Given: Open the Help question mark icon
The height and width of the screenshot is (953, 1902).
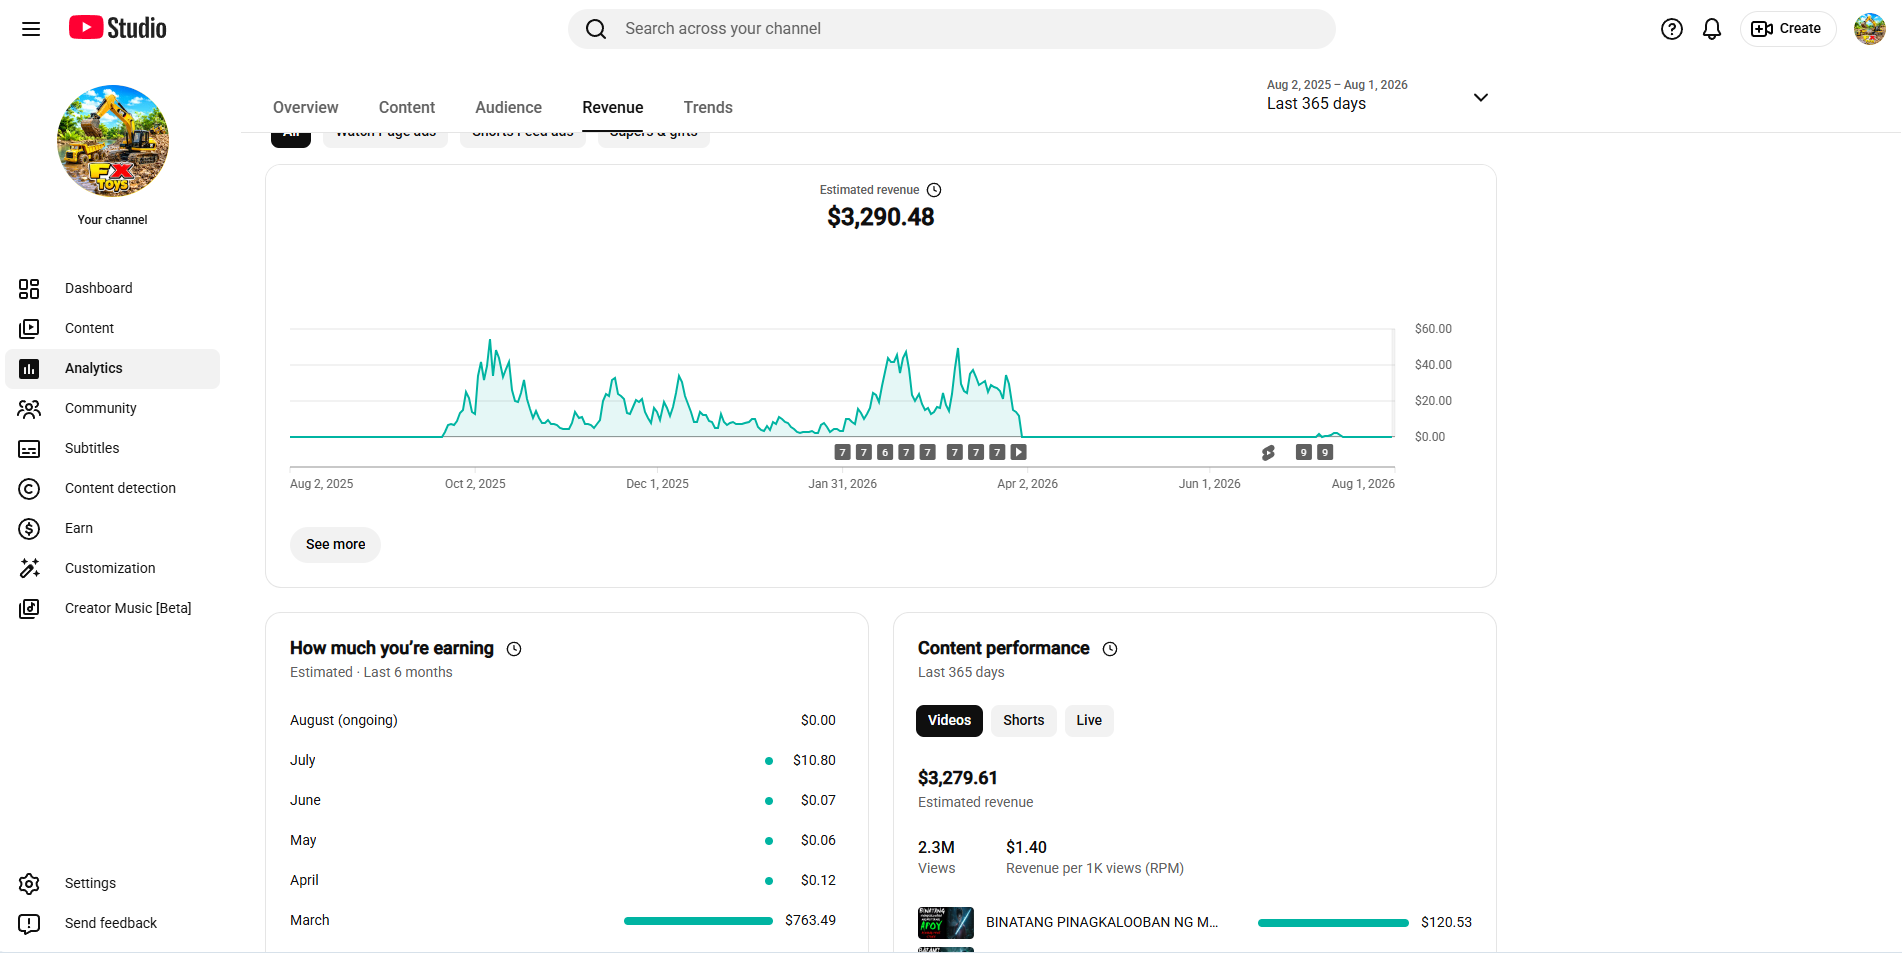Looking at the screenshot, I should tap(1672, 29).
